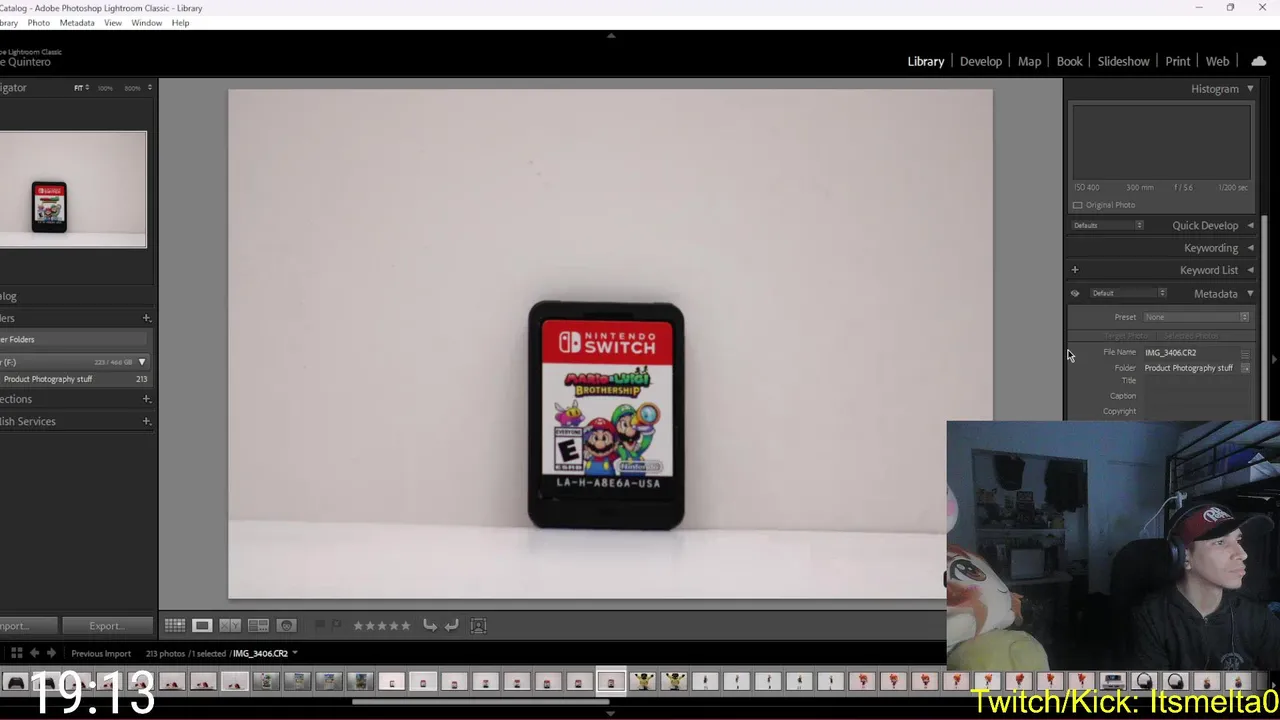
Task: Click Previous Import in filmstrip bar
Action: (101, 653)
